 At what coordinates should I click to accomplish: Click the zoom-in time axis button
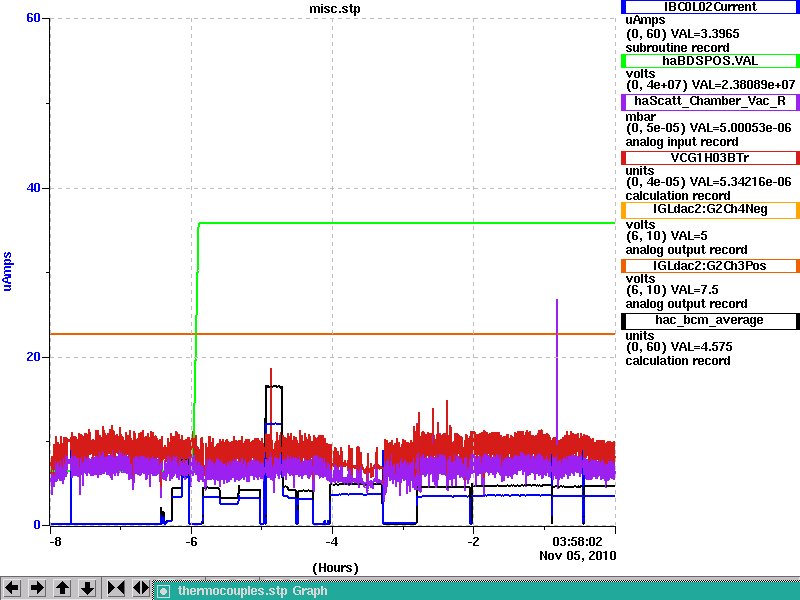pyautogui.click(x=116, y=588)
